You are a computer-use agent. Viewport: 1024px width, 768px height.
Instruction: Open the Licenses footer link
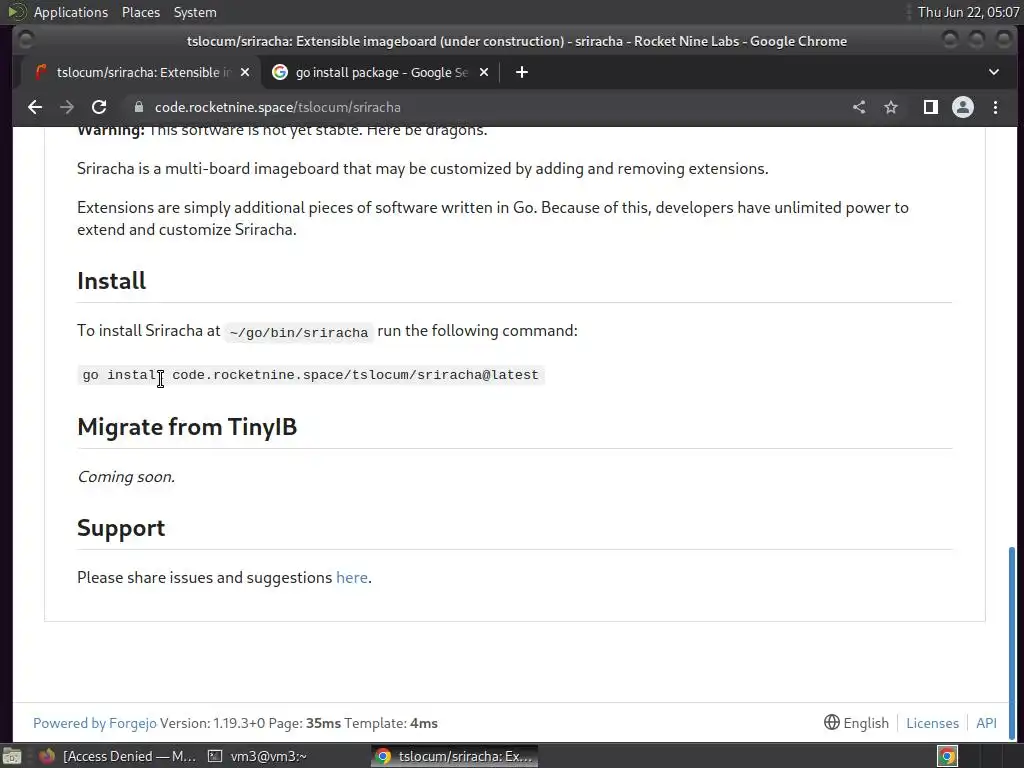932,723
